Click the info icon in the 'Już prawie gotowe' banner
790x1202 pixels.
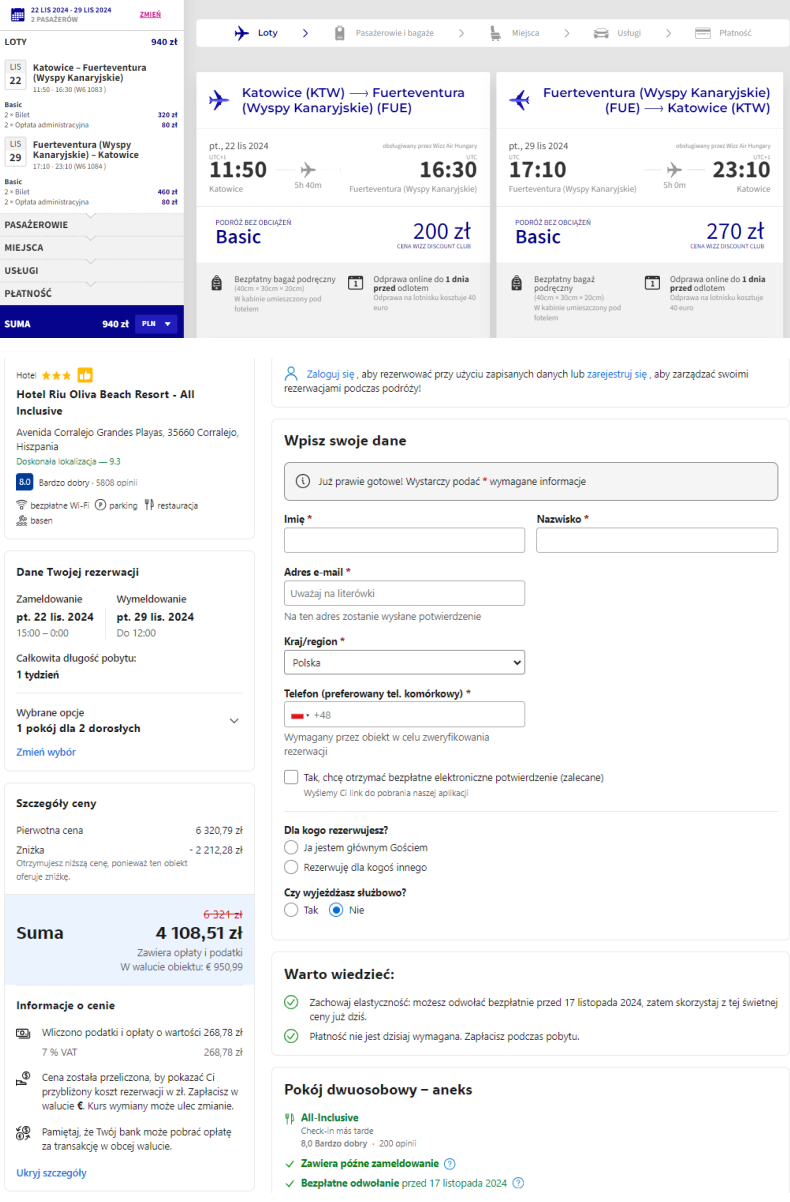tap(303, 481)
